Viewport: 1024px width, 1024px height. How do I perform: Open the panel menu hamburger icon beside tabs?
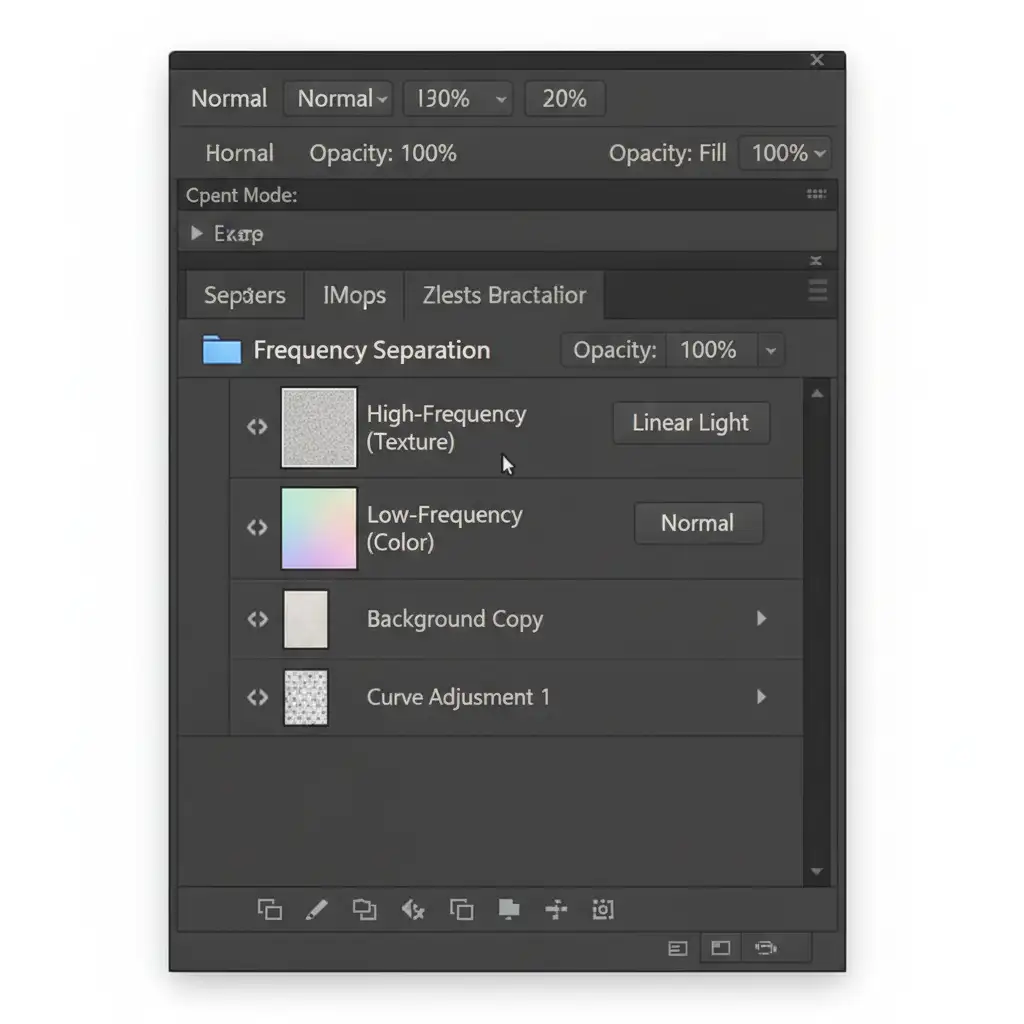(x=817, y=291)
